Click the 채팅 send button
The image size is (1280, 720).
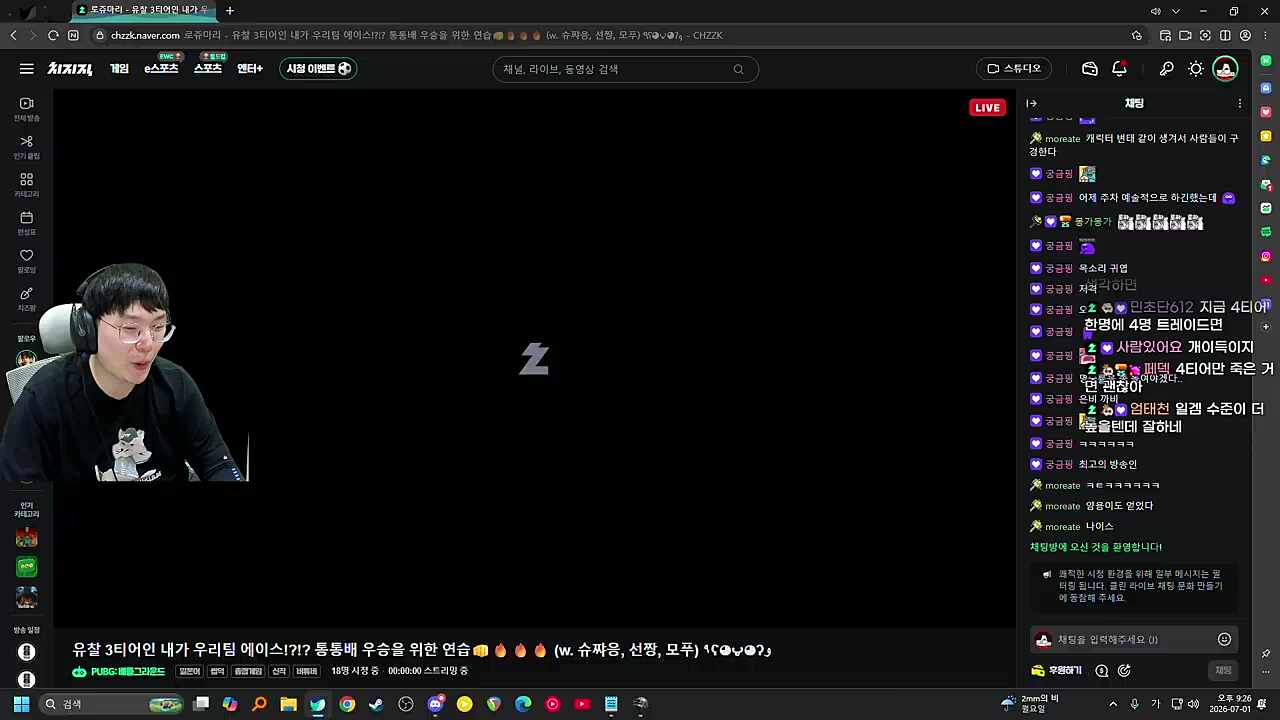point(1223,670)
